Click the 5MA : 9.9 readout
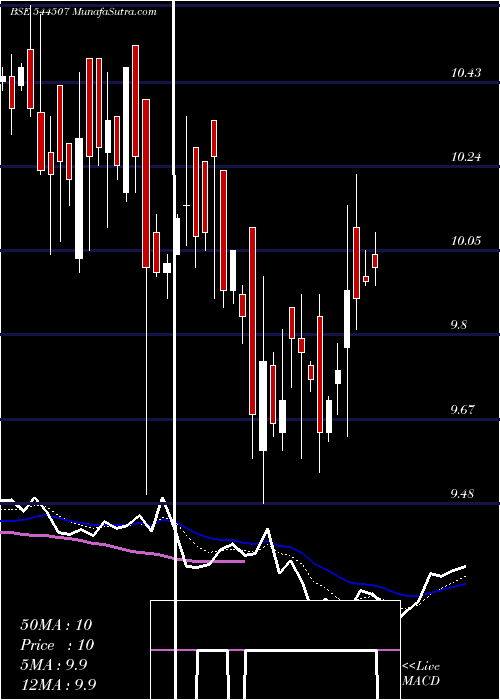The height and width of the screenshot is (700, 500). [x=56, y=665]
